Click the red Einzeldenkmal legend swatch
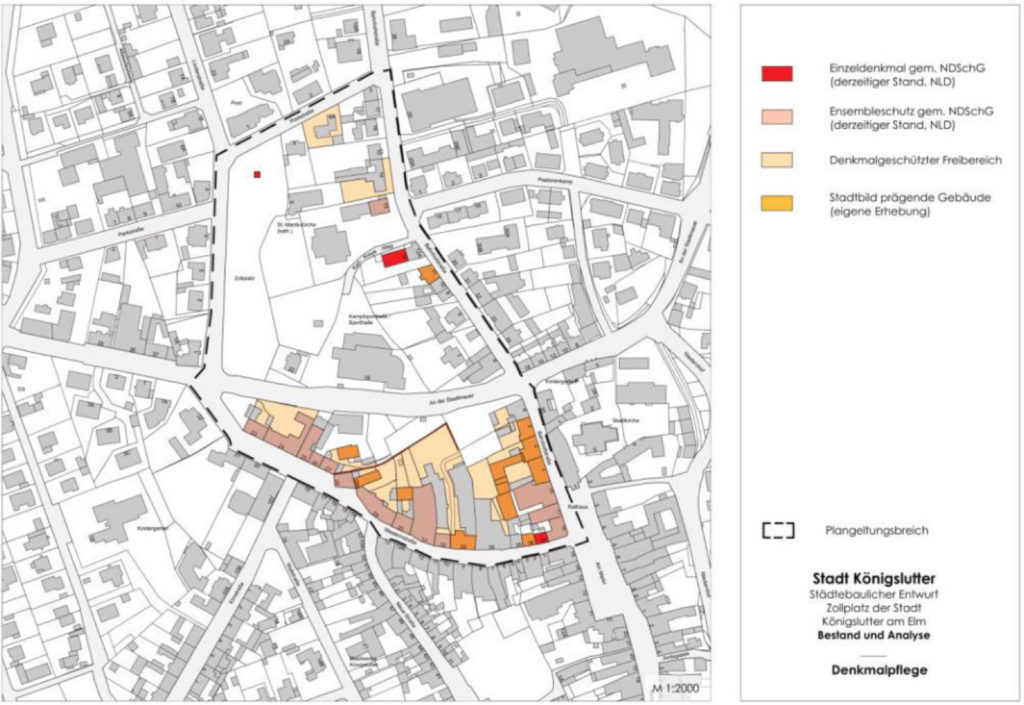The height and width of the screenshot is (705, 1024). [x=777, y=73]
